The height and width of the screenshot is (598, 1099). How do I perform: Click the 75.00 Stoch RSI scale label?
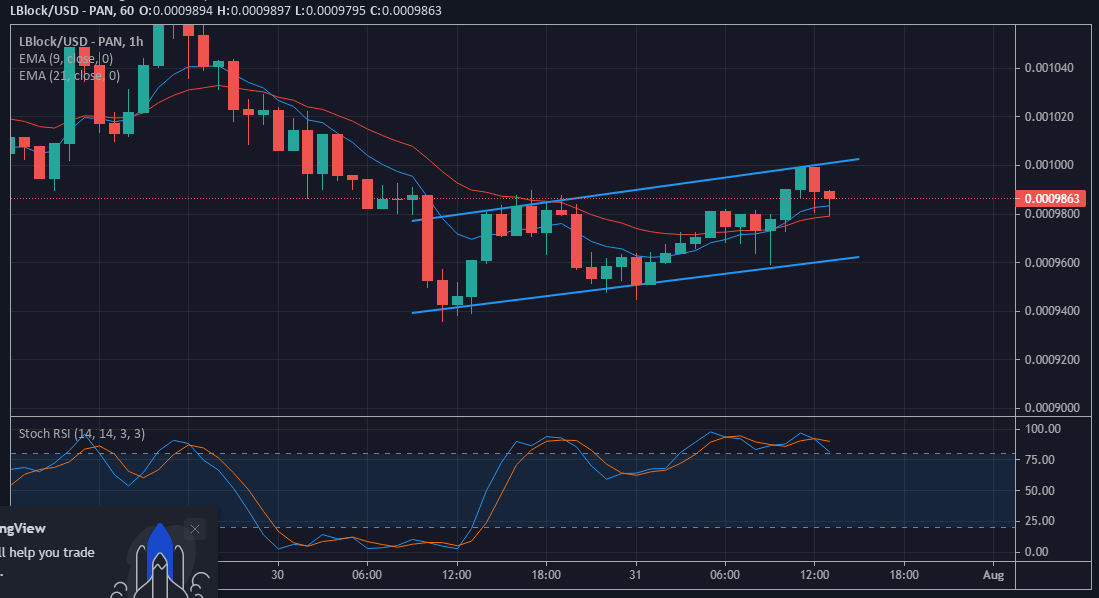tap(1039, 459)
